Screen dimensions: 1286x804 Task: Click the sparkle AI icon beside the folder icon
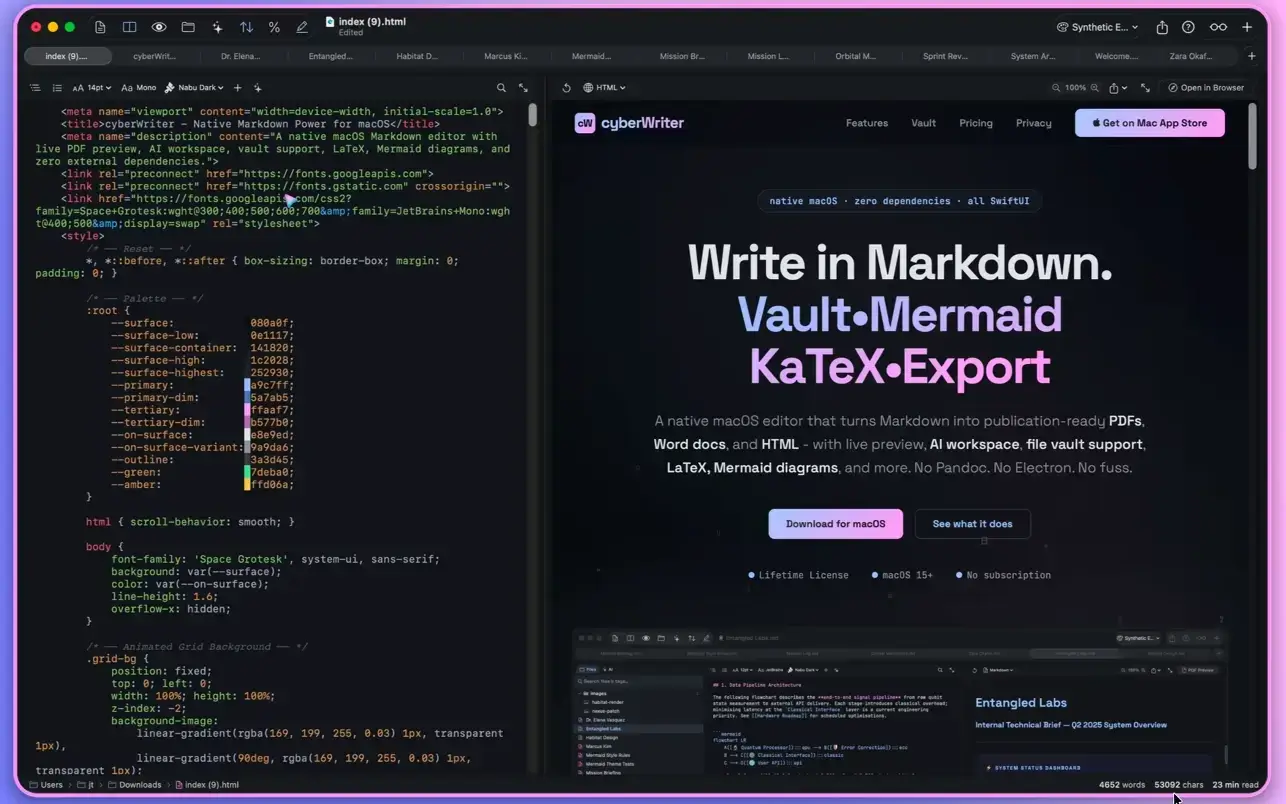coord(217,27)
